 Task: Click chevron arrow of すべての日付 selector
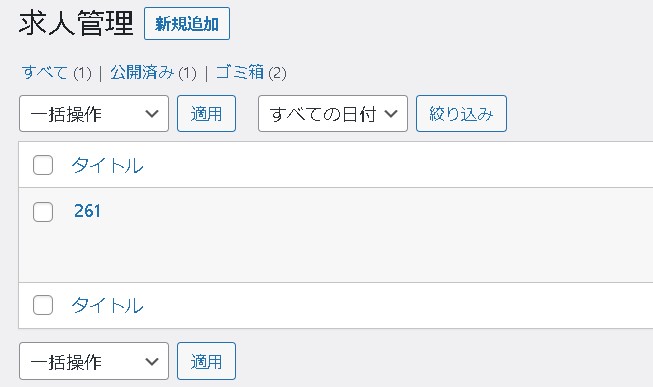coord(391,113)
